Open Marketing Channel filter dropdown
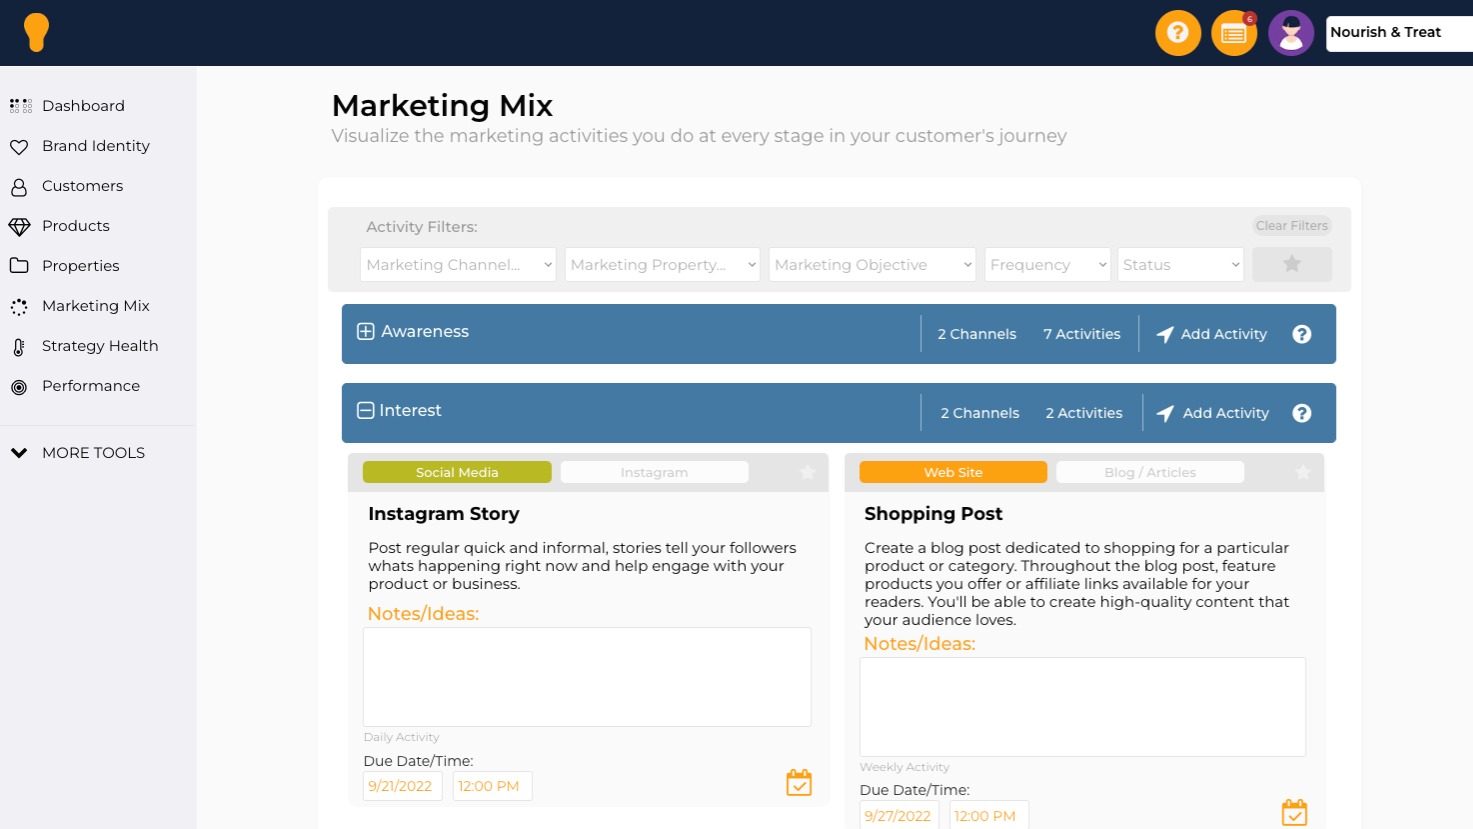This screenshot has height=829, width=1473. [458, 264]
